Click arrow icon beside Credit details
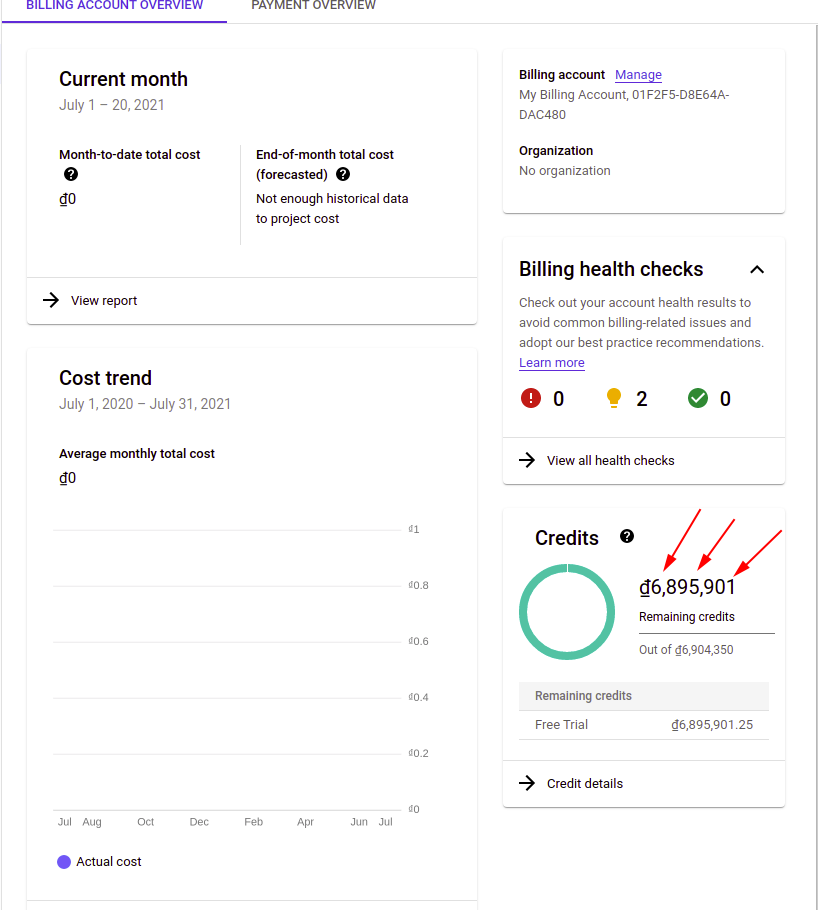The height and width of the screenshot is (910, 818). [x=527, y=783]
